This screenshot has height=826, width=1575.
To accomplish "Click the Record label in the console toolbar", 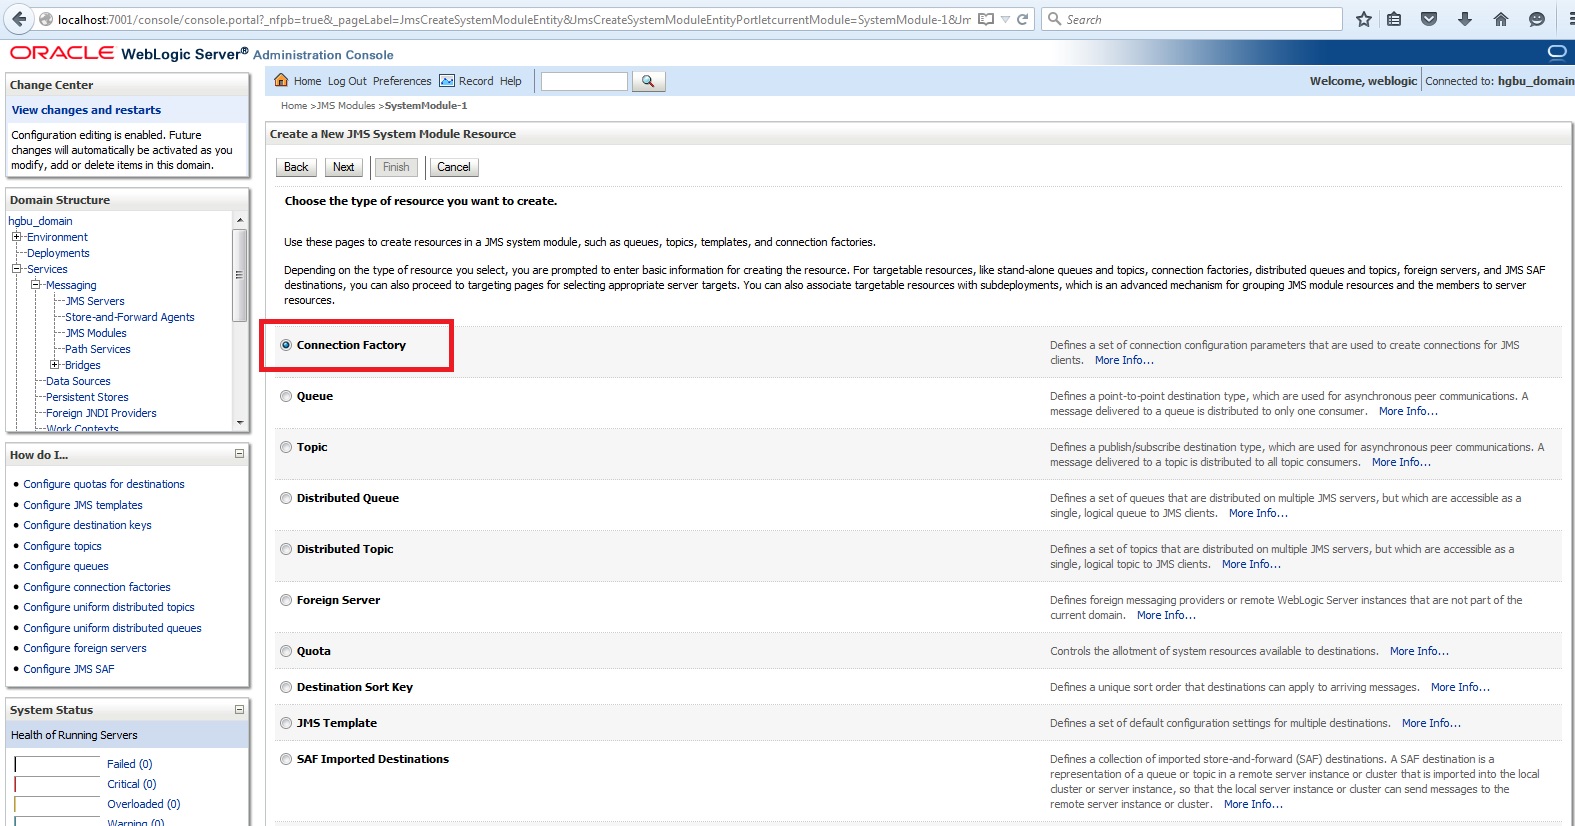I will click(x=476, y=81).
